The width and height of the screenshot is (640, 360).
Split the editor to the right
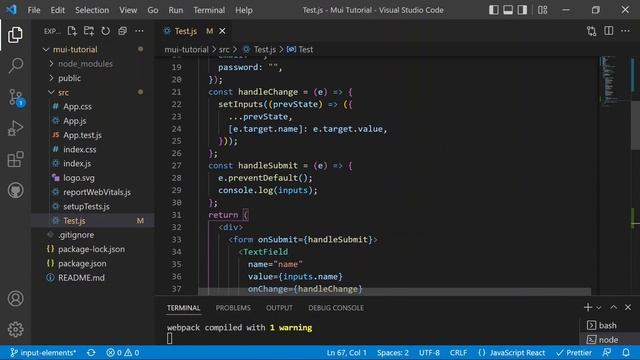(x=609, y=31)
